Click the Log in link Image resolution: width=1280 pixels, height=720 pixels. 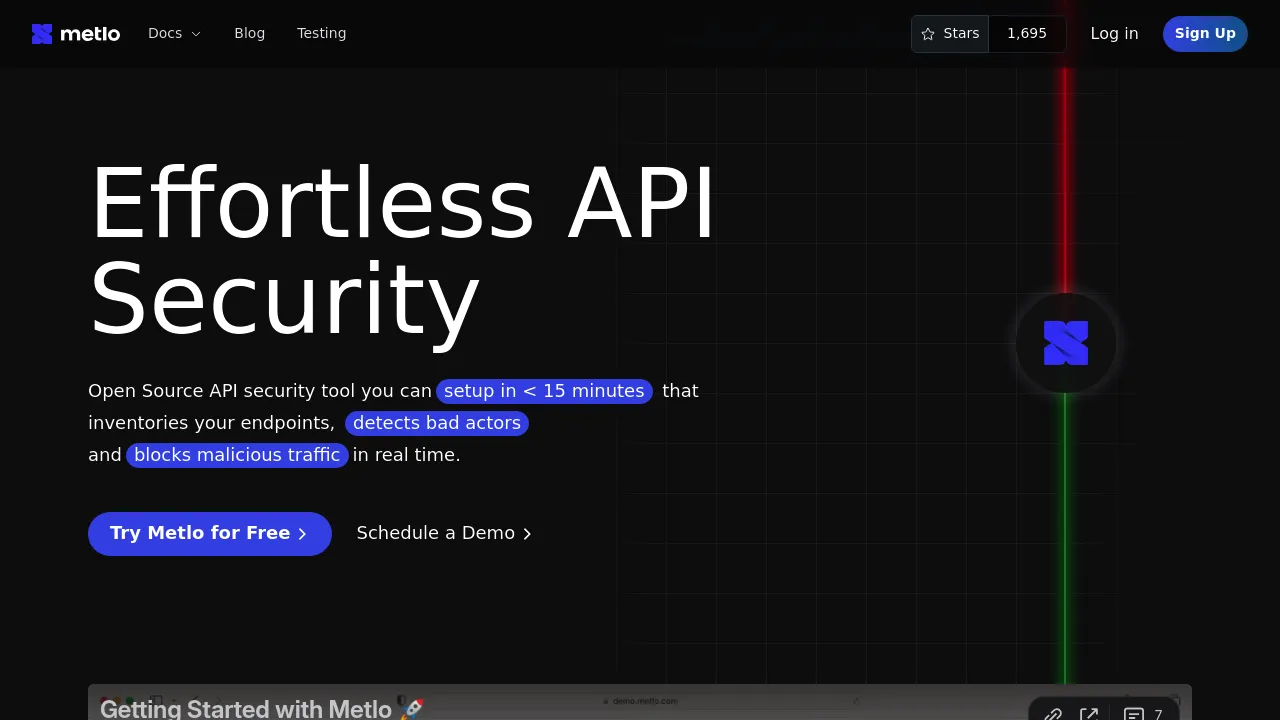pos(1114,34)
